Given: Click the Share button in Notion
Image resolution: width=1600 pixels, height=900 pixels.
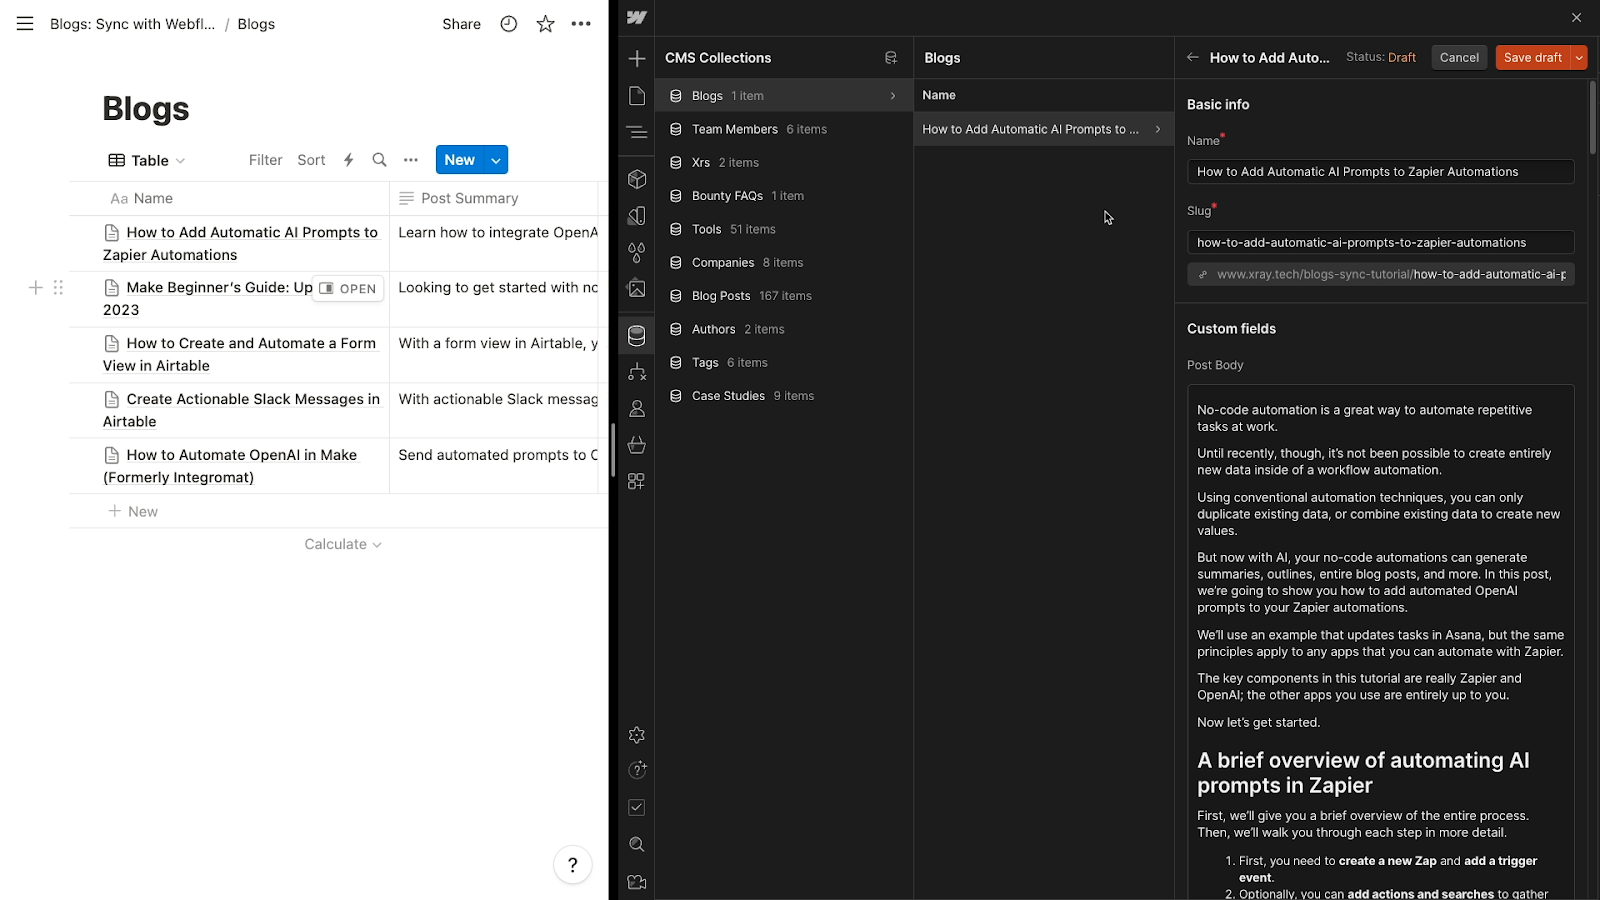Looking at the screenshot, I should (x=461, y=24).
